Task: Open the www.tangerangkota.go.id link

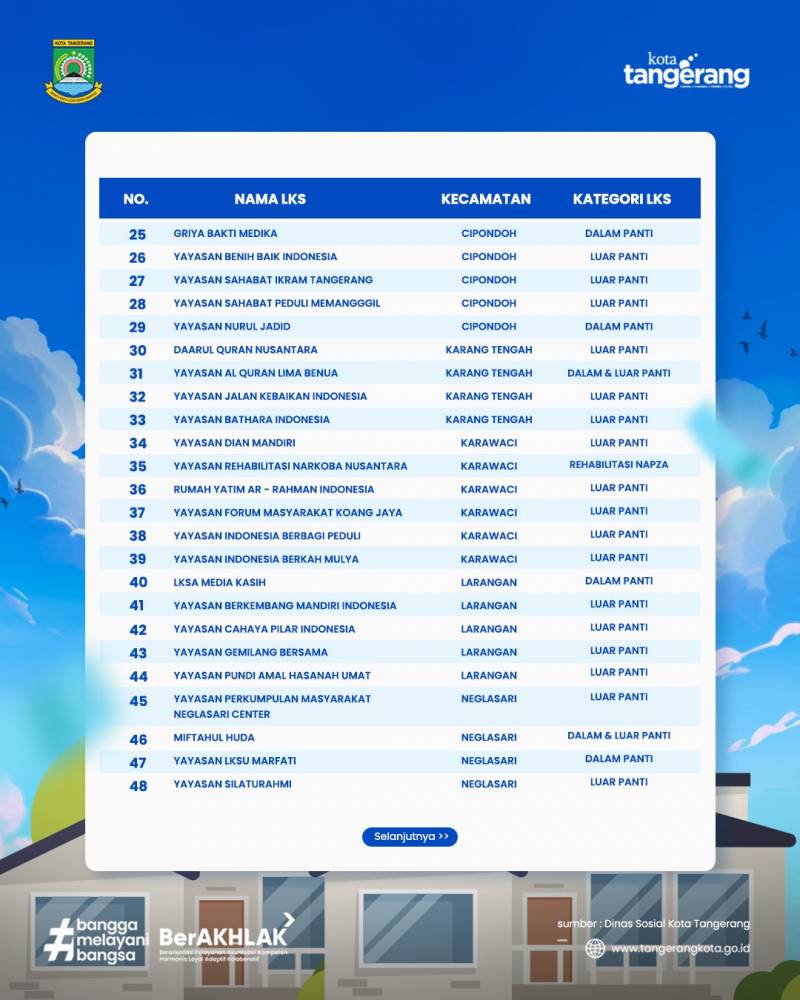Action: coord(680,948)
